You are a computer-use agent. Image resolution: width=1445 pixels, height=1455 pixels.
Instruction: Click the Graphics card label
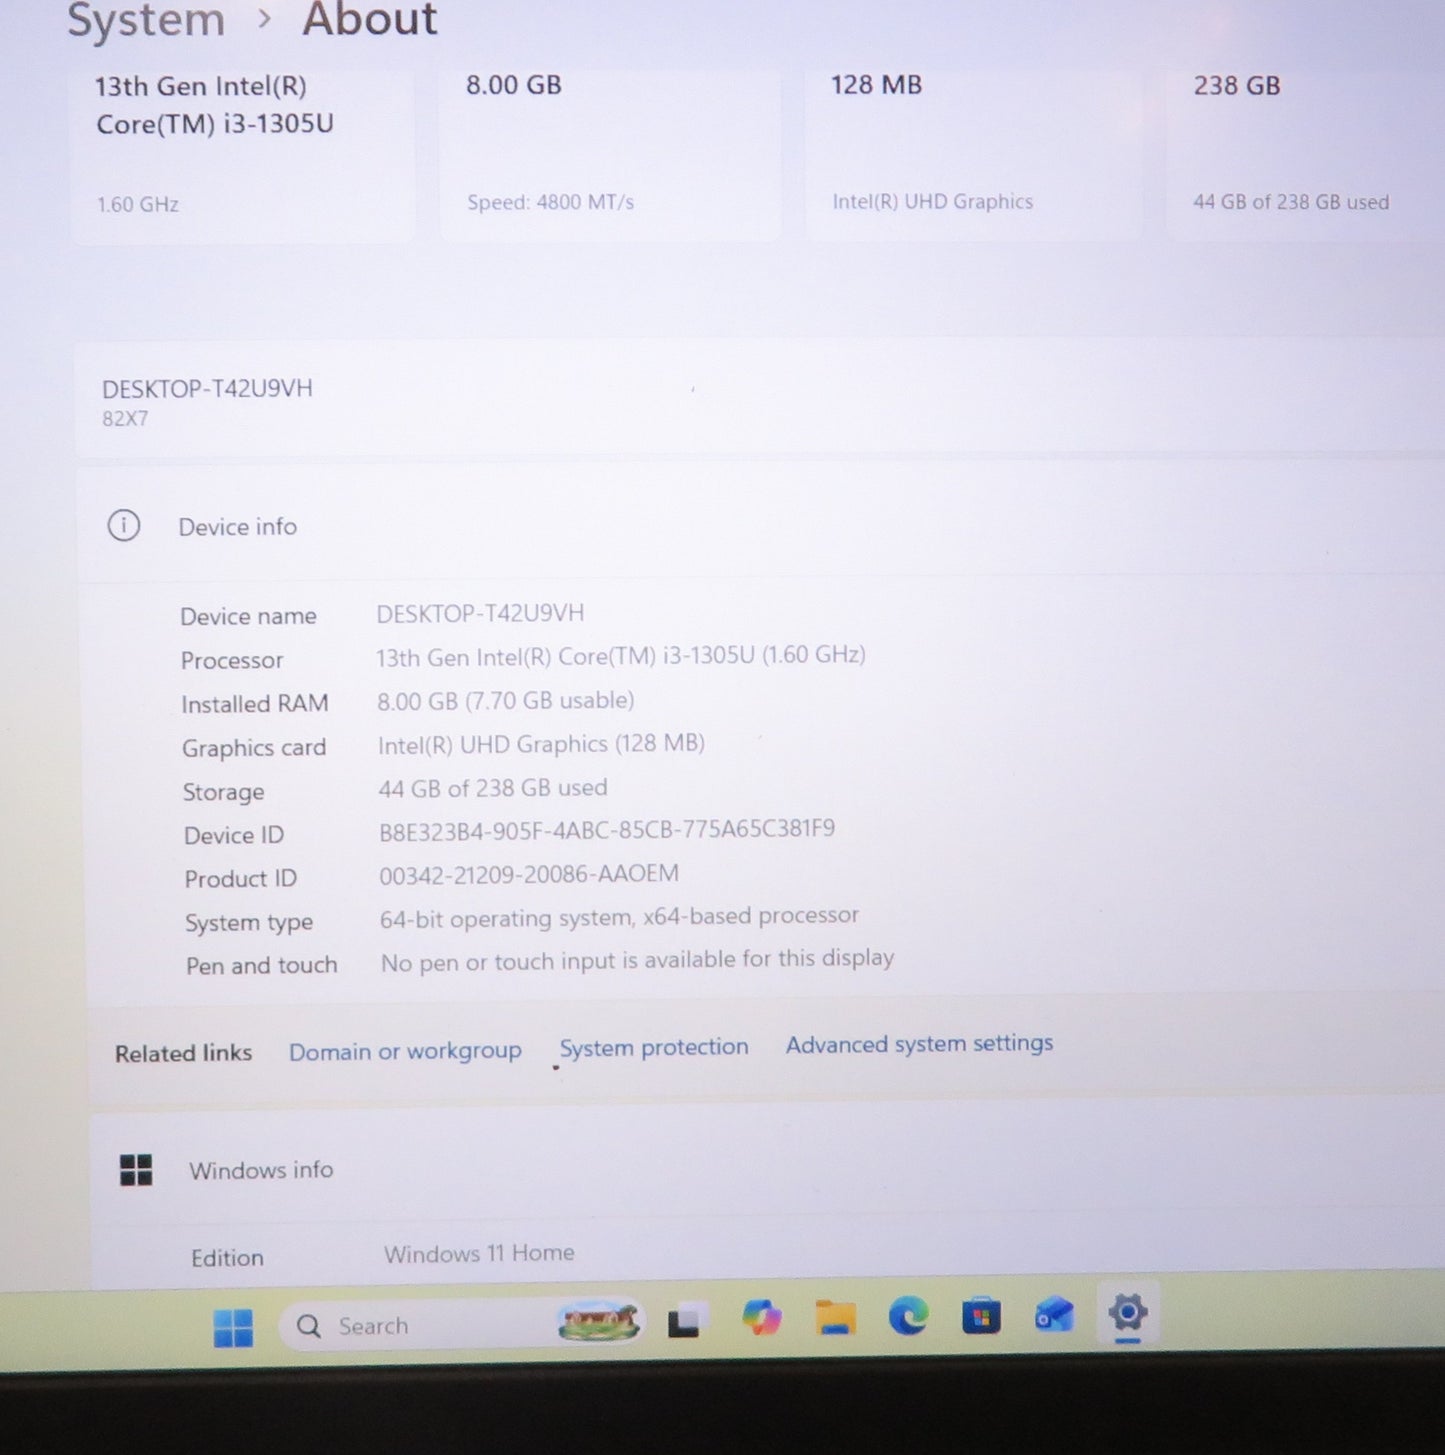click(x=254, y=748)
